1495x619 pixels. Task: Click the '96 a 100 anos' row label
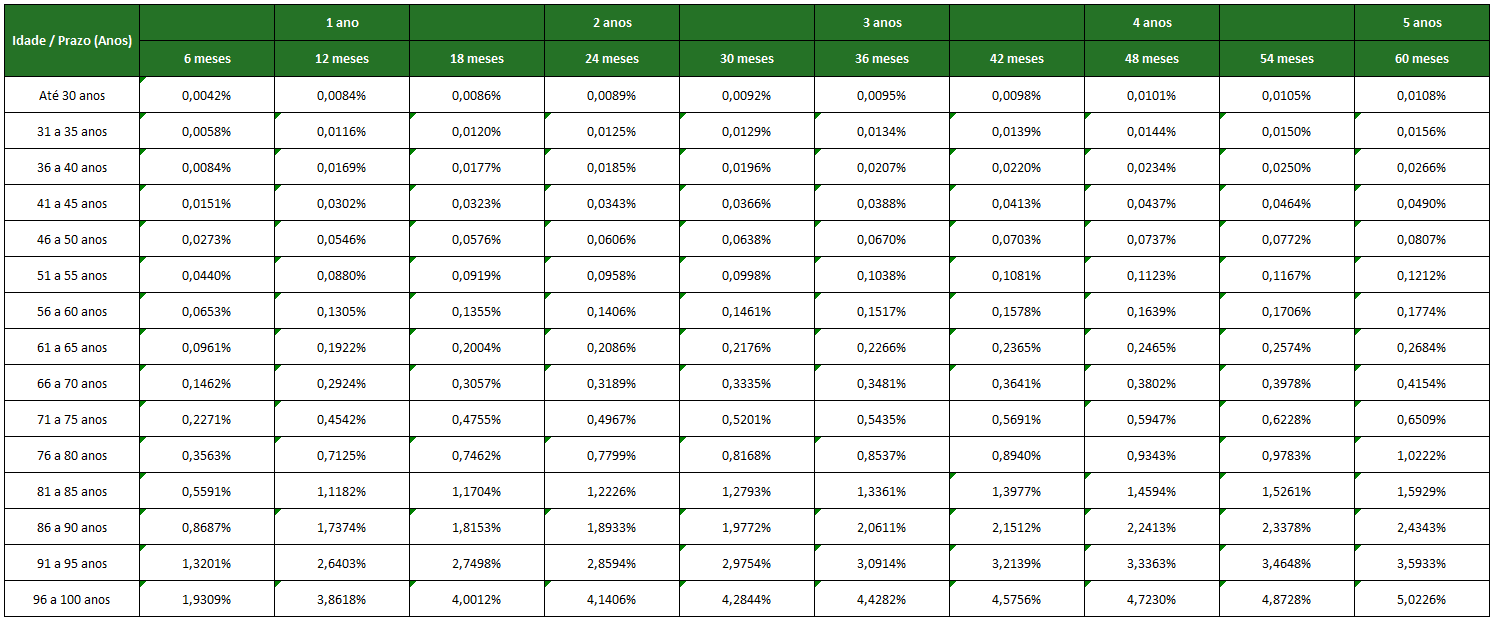(72, 599)
